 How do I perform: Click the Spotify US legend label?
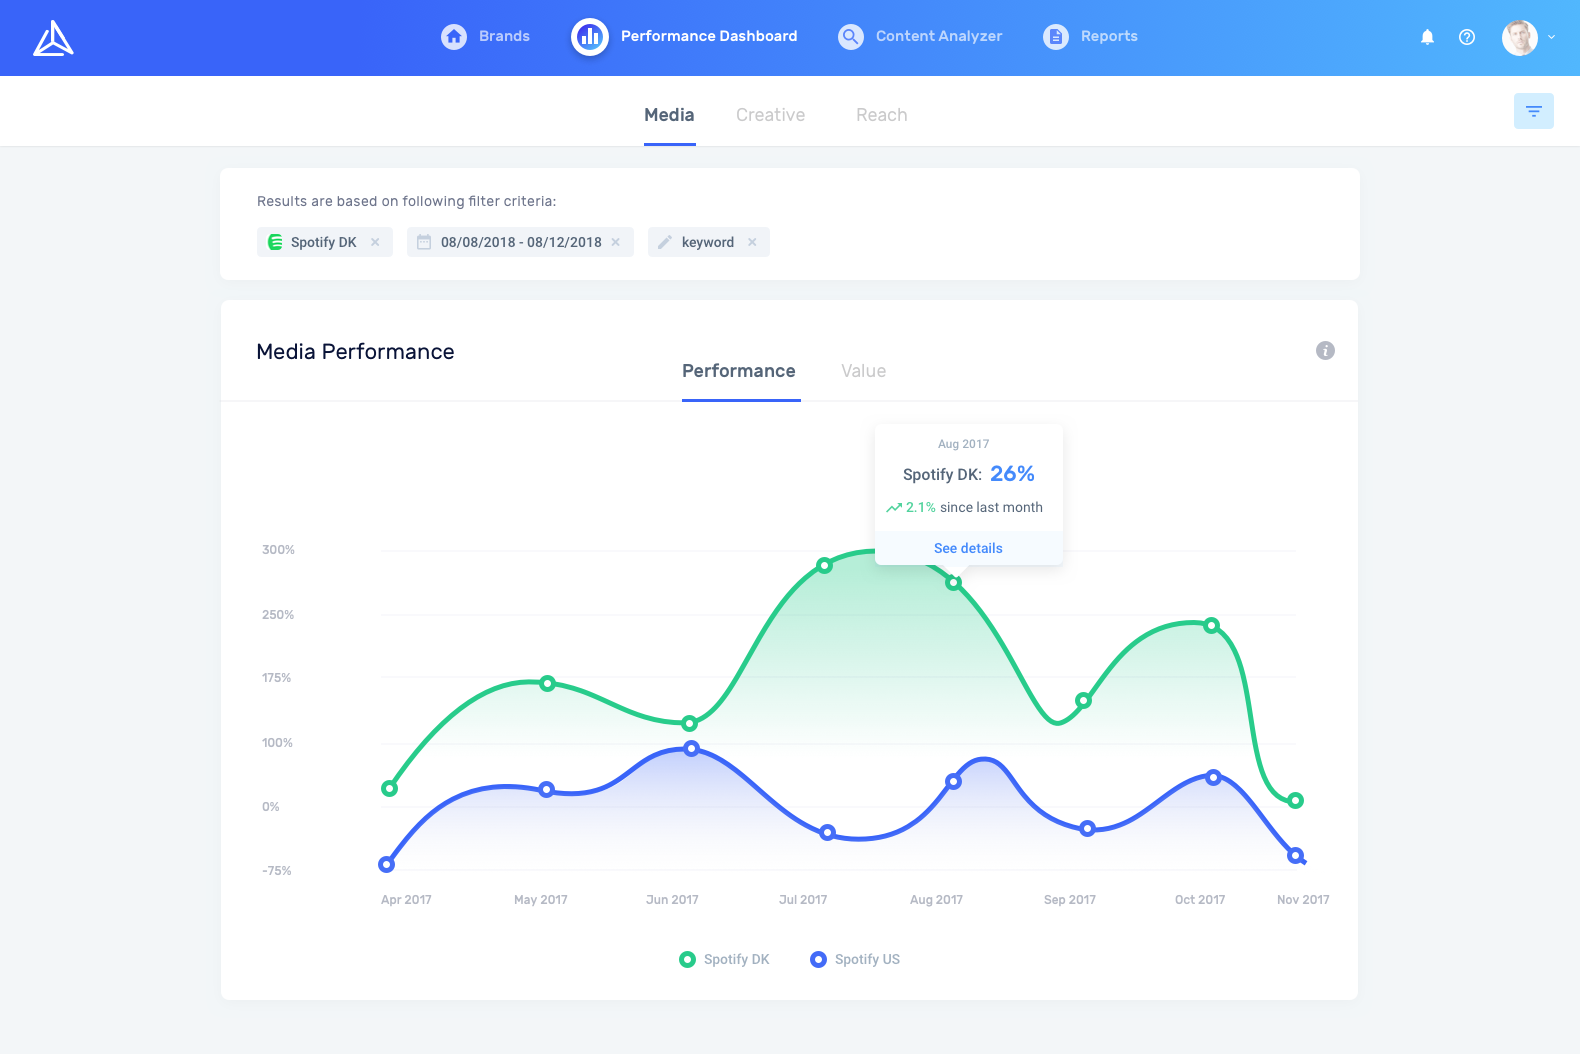867,959
